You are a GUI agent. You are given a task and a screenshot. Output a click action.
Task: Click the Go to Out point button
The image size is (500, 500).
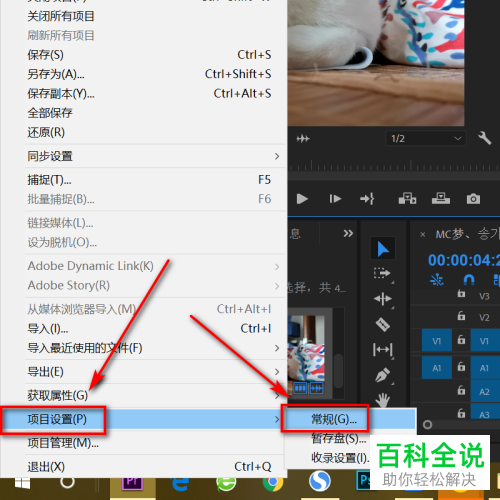click(367, 199)
